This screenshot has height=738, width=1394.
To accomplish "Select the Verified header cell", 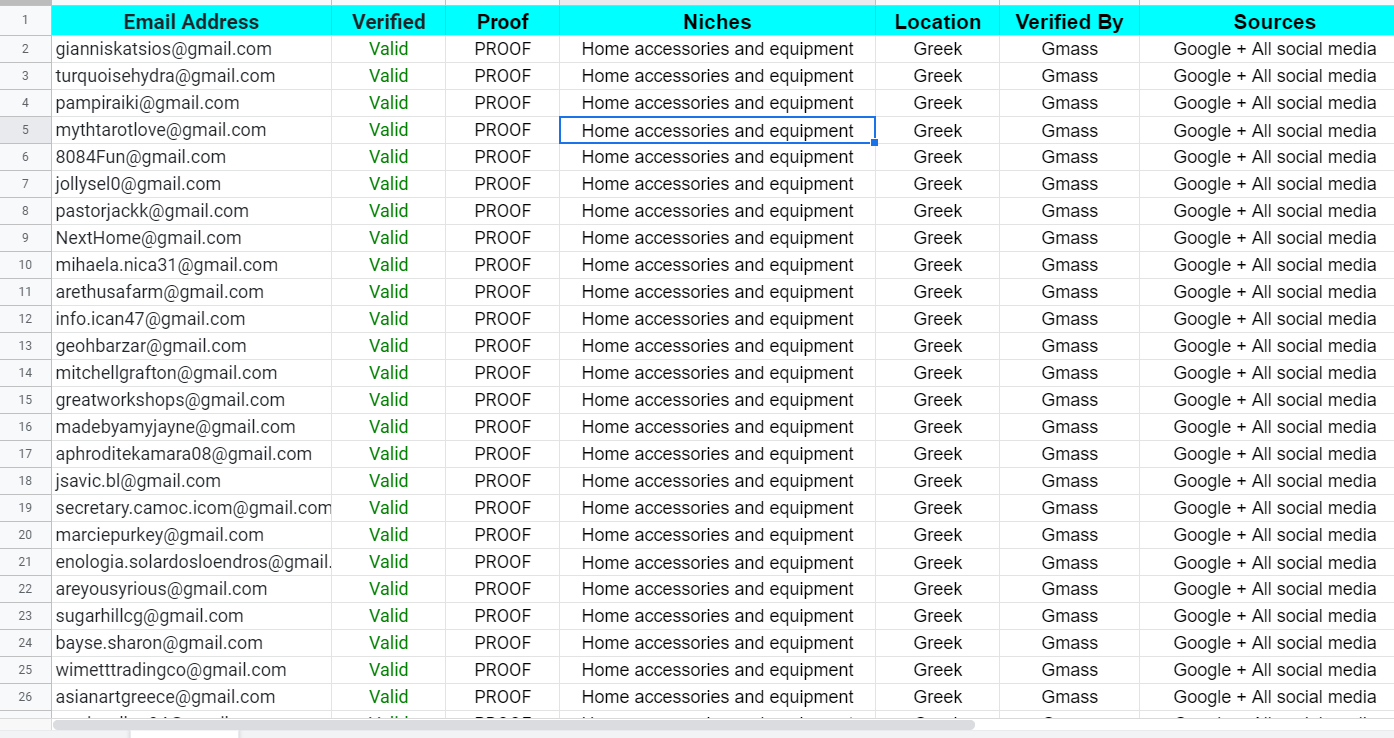I will point(388,21).
